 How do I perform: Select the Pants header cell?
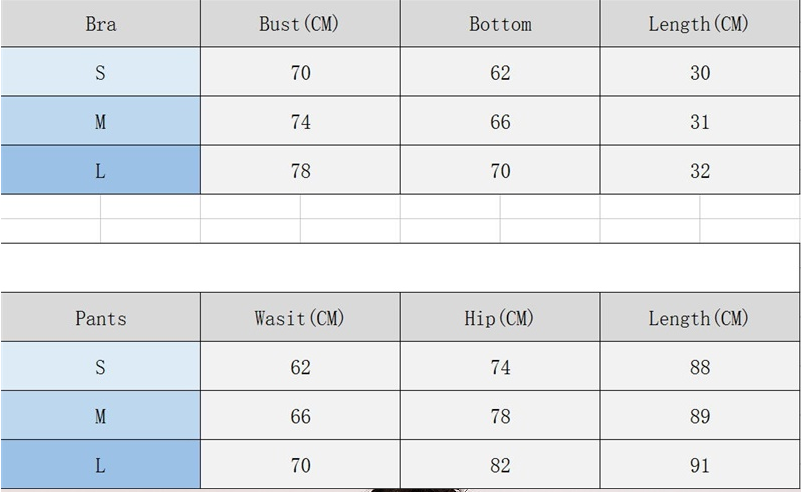click(x=100, y=318)
